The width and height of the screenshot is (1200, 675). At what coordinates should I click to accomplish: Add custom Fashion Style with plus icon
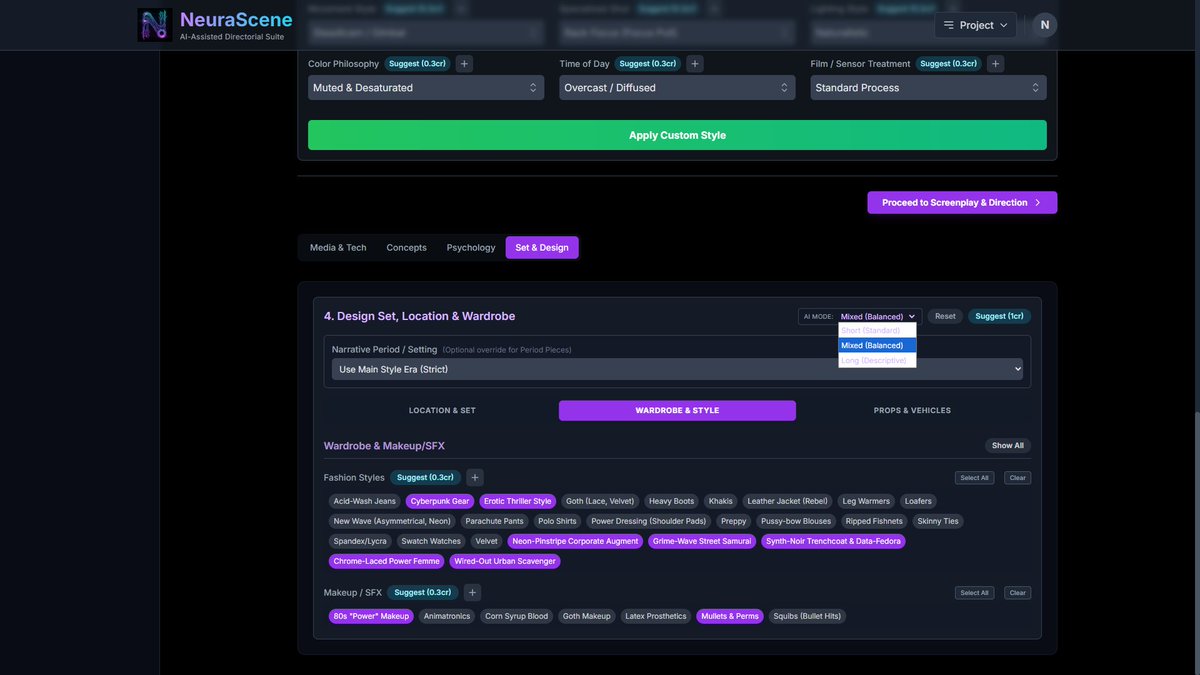tap(475, 478)
